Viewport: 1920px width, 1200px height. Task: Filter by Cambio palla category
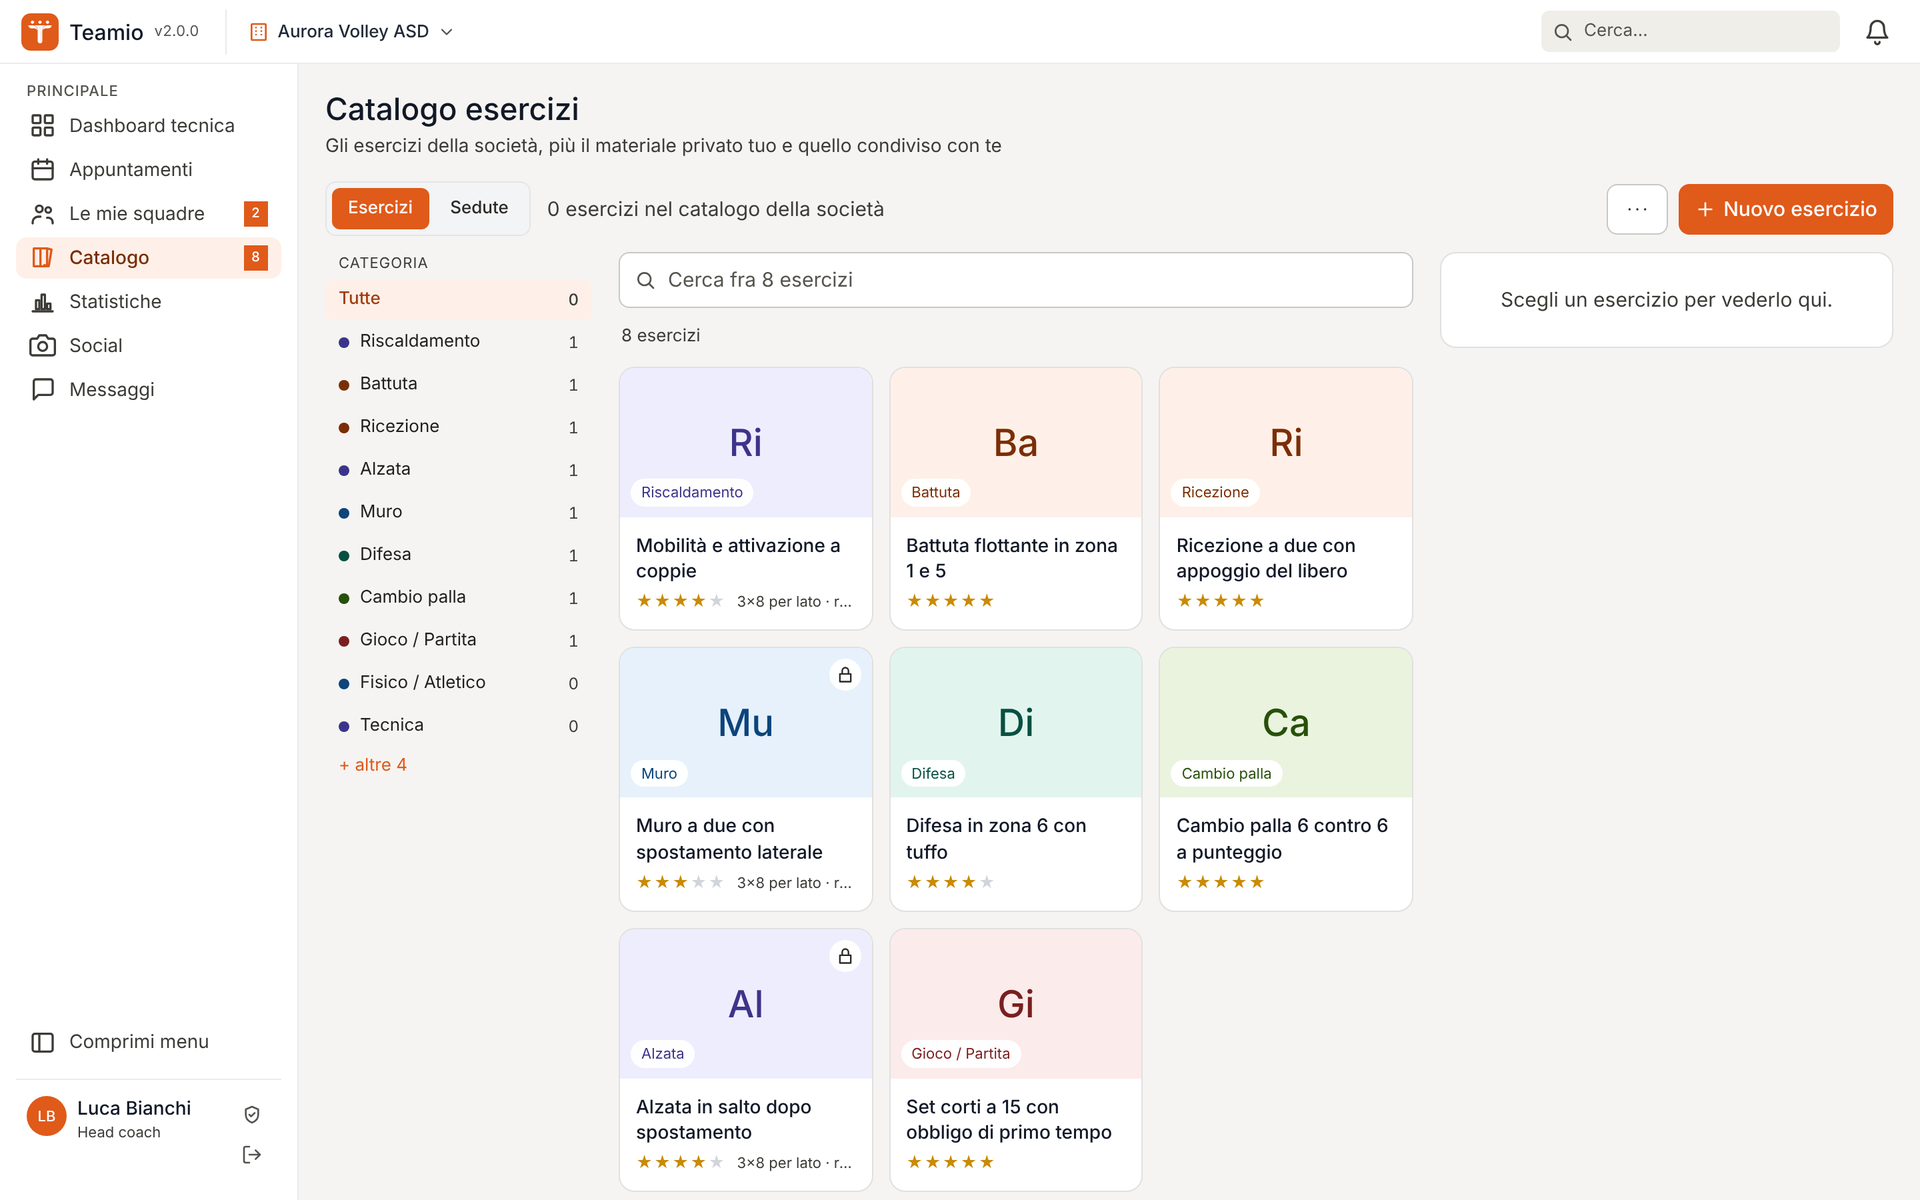click(x=458, y=598)
